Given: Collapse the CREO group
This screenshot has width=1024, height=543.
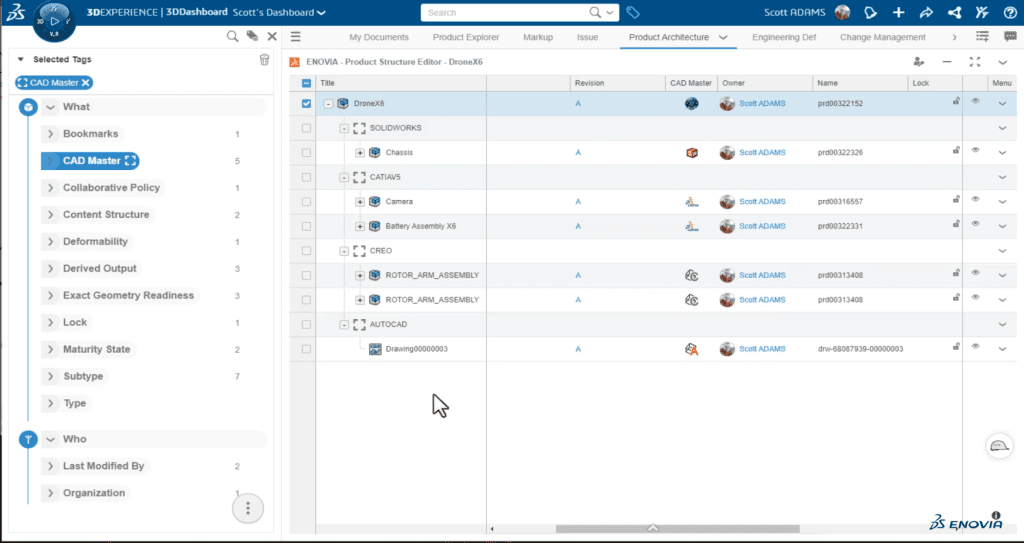Looking at the screenshot, I should (x=344, y=251).
